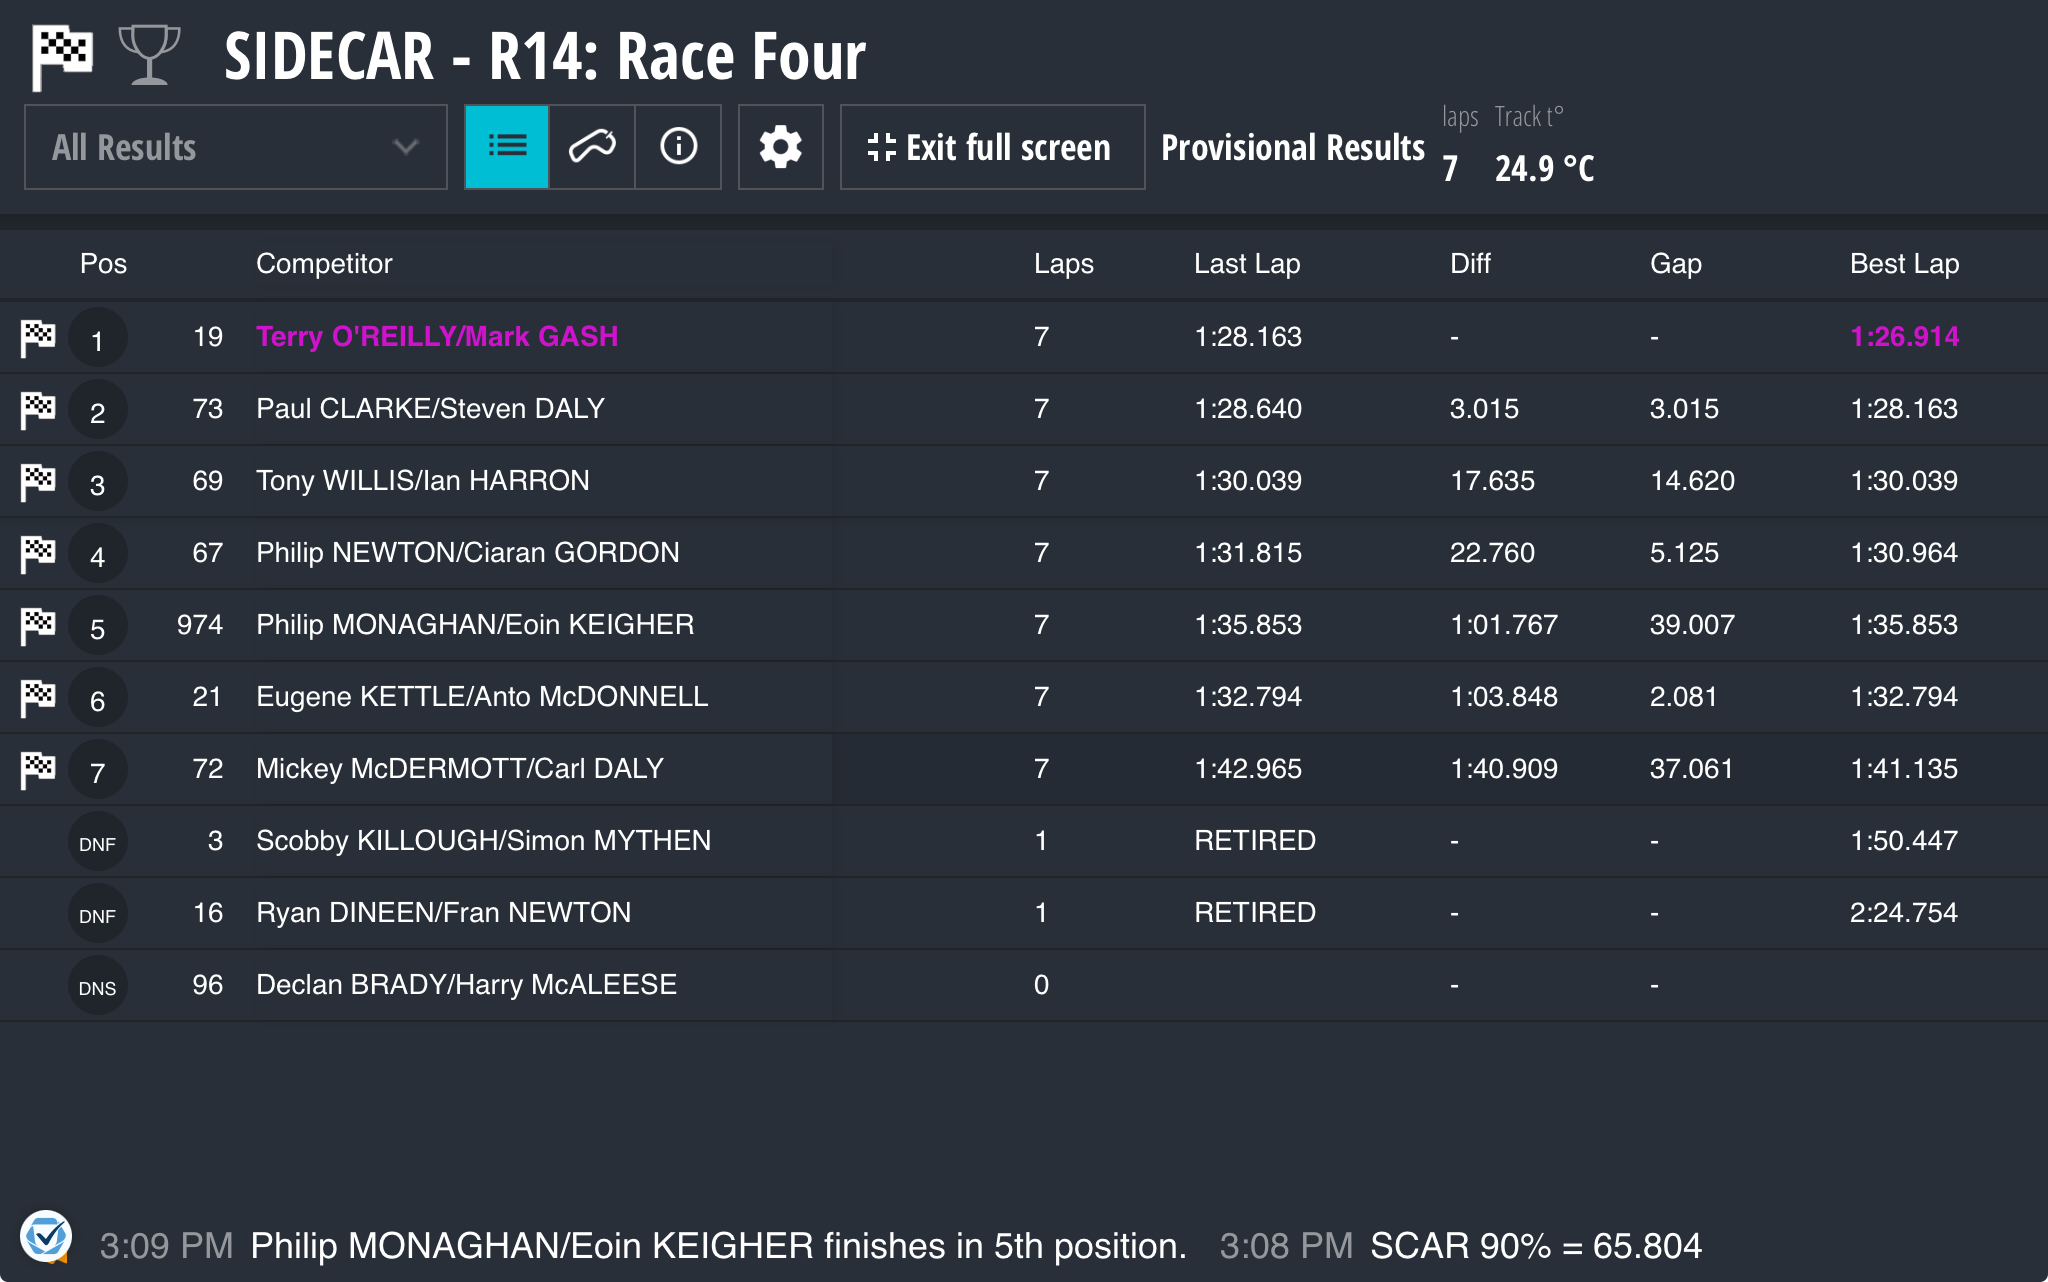This screenshot has width=2048, height=1282.
Task: Click the trophy icon beside title
Action: [149, 56]
